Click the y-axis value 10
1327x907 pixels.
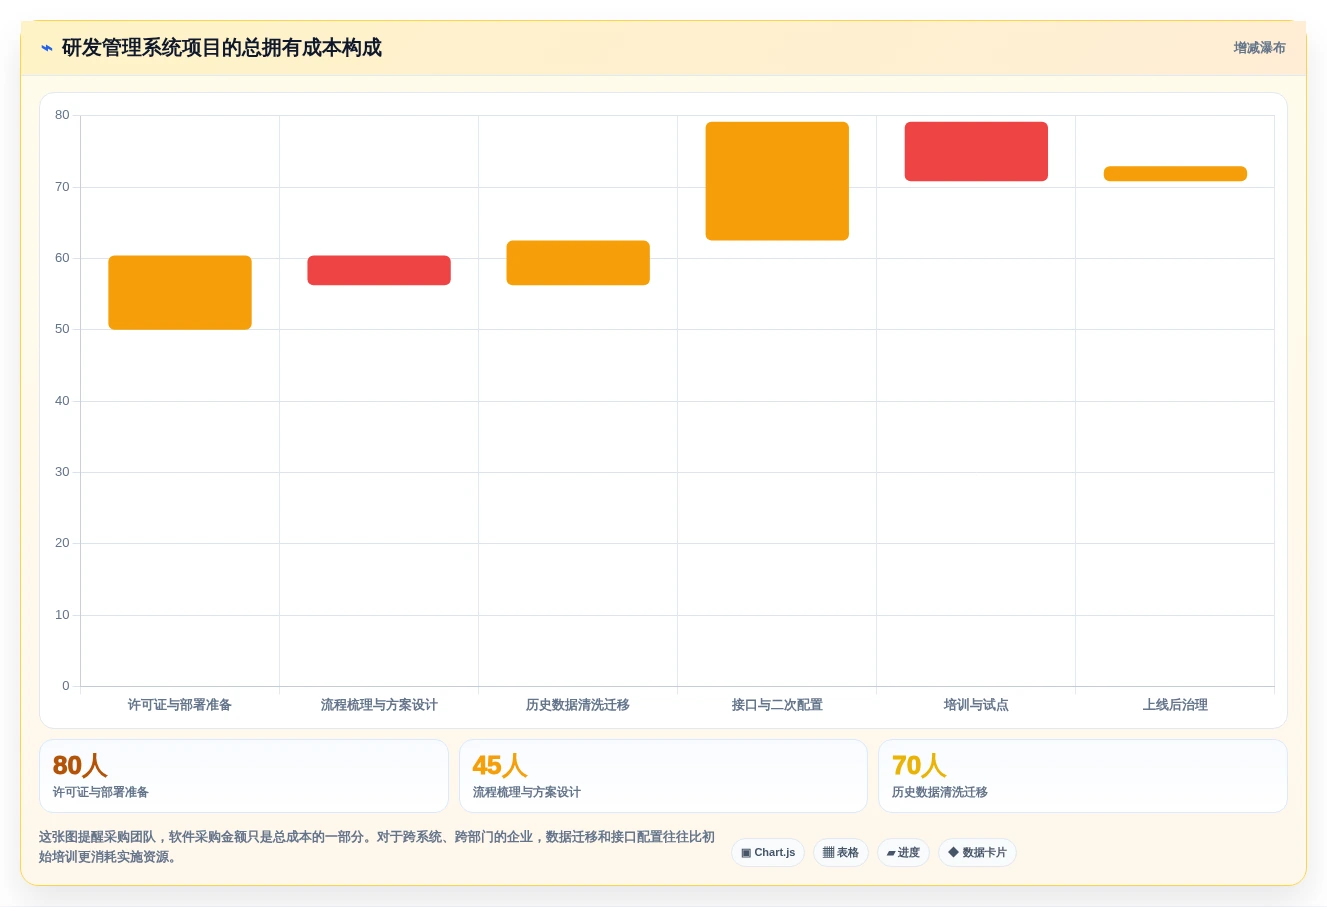pyautogui.click(x=62, y=615)
